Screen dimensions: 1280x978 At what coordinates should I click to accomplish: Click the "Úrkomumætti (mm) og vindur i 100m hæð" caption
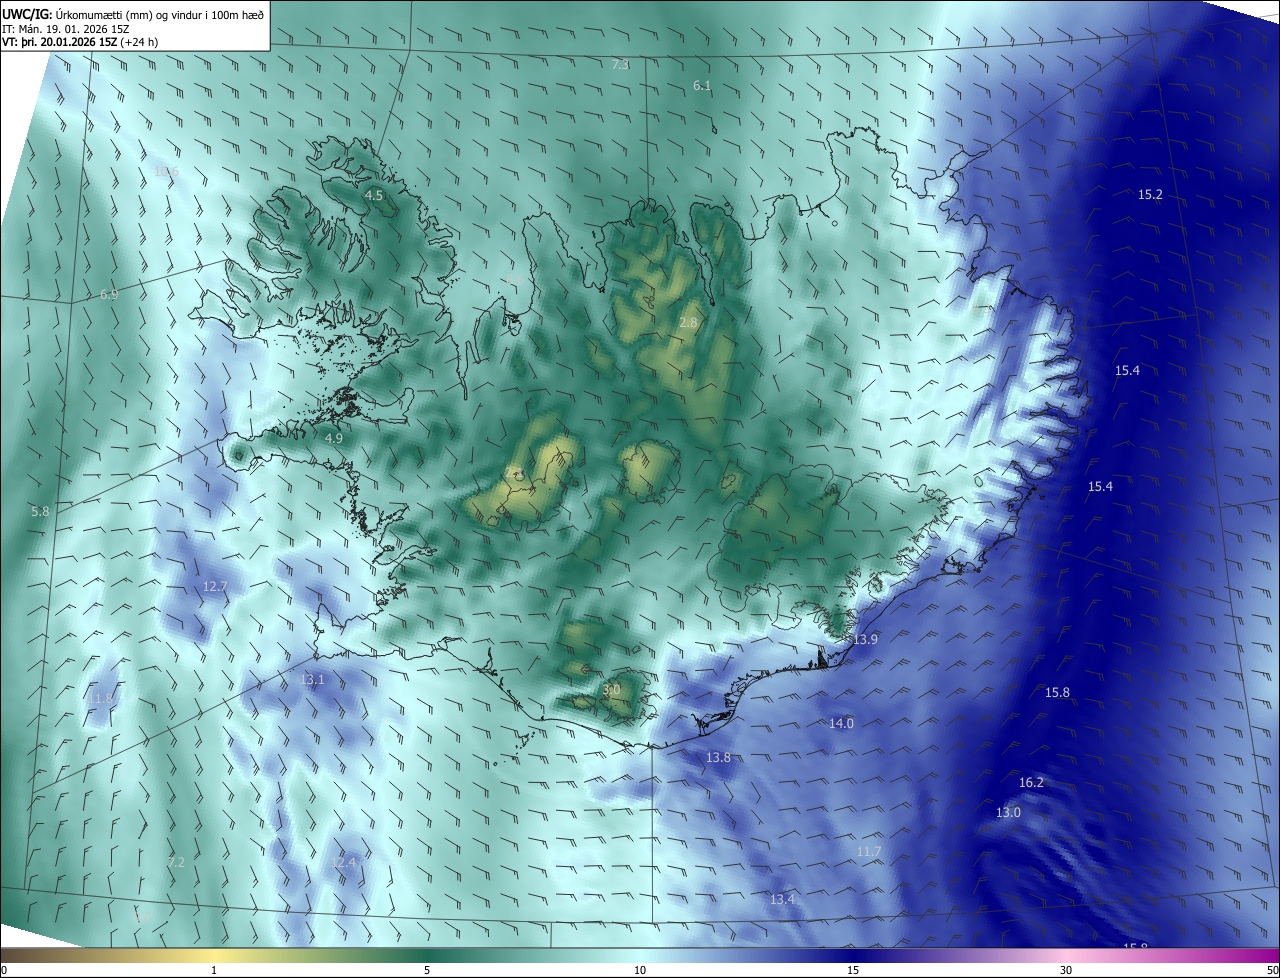pyautogui.click(x=159, y=15)
